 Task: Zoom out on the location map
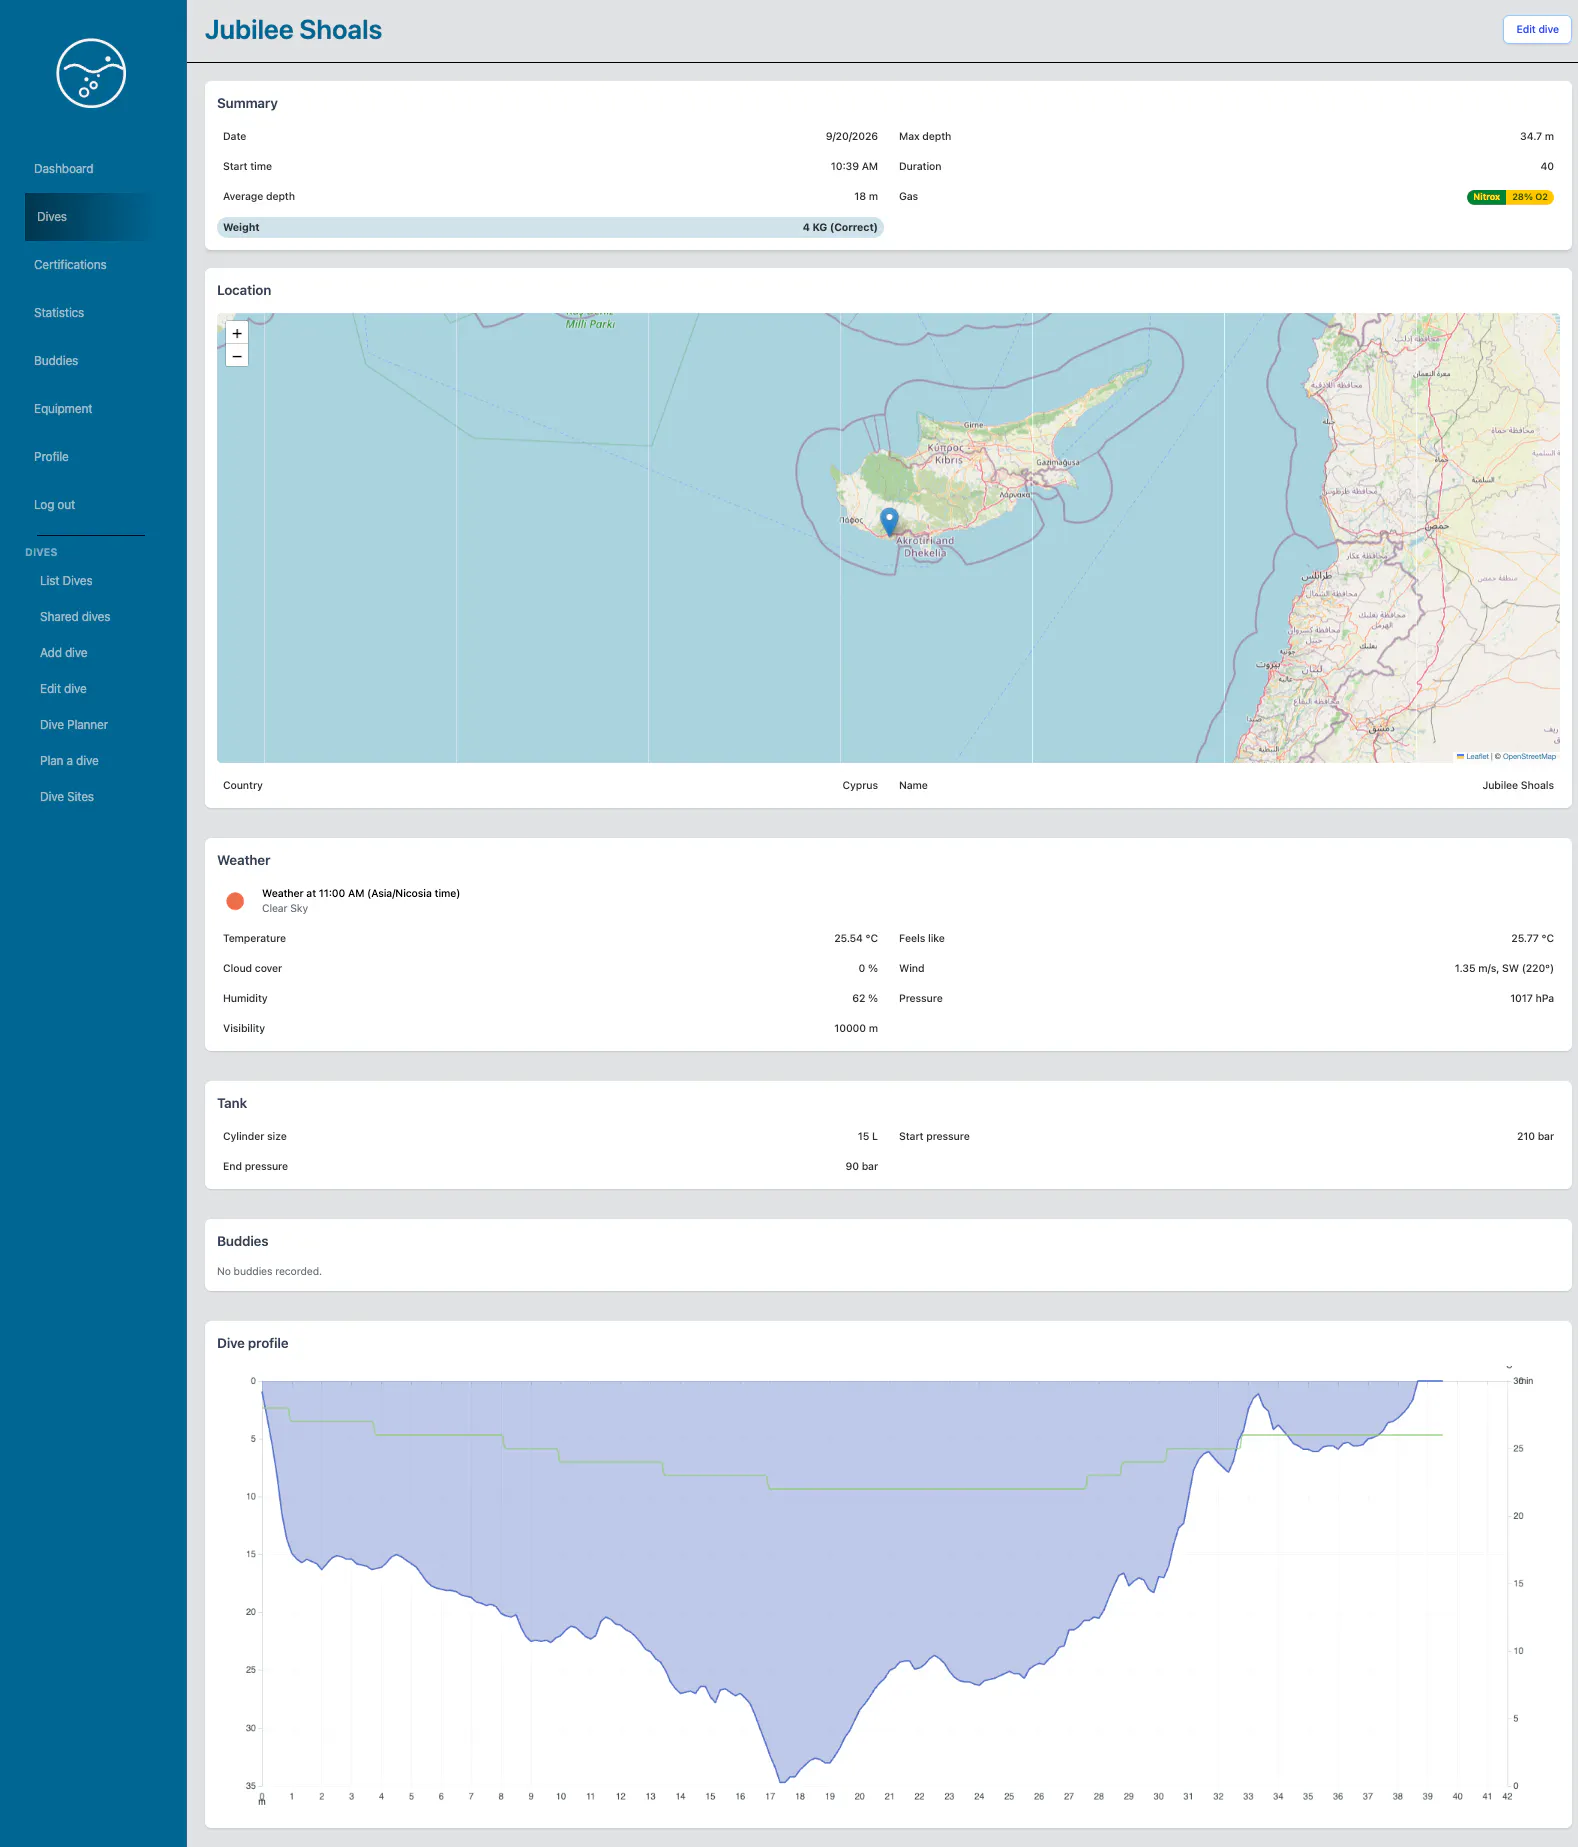coord(237,356)
